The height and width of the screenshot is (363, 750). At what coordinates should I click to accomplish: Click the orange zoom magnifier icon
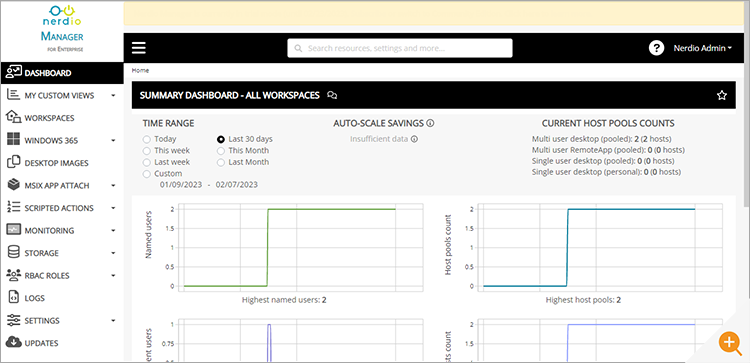coord(729,342)
